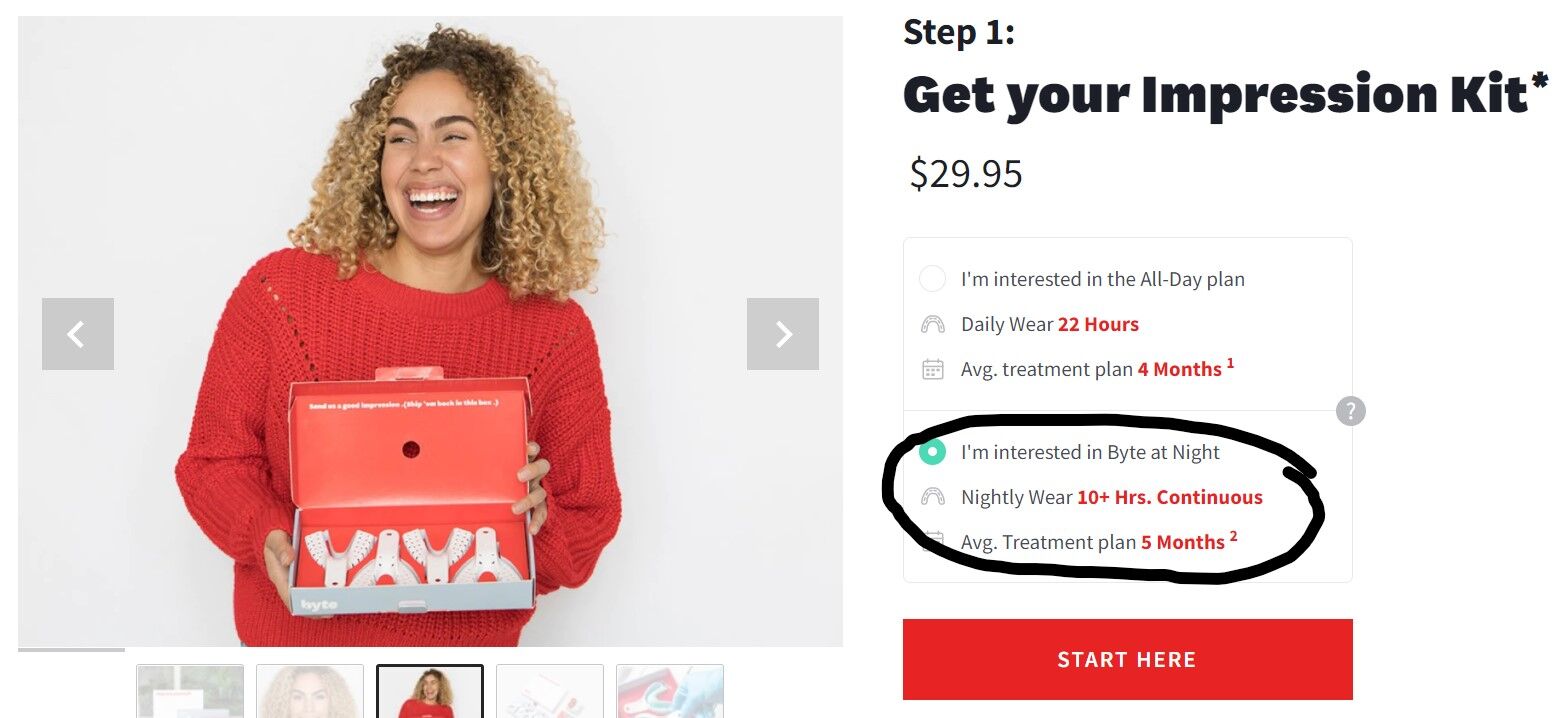The width and height of the screenshot is (1561, 718).
Task: Open the second thumbnail of curly-haired woman
Action: coord(310,691)
